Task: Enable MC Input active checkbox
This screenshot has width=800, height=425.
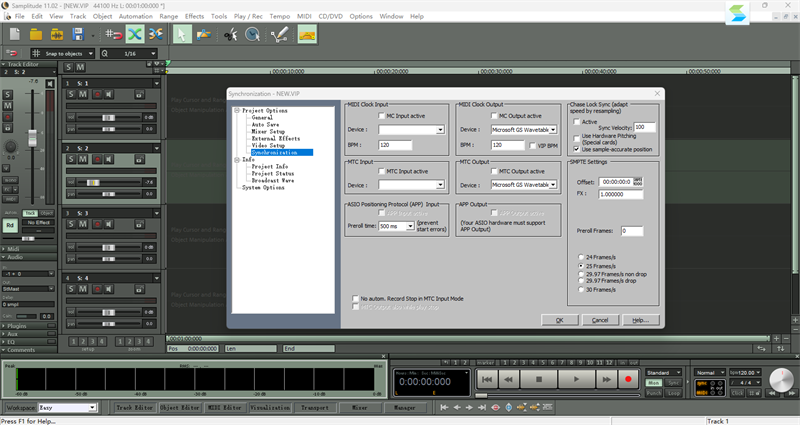Action: point(381,115)
